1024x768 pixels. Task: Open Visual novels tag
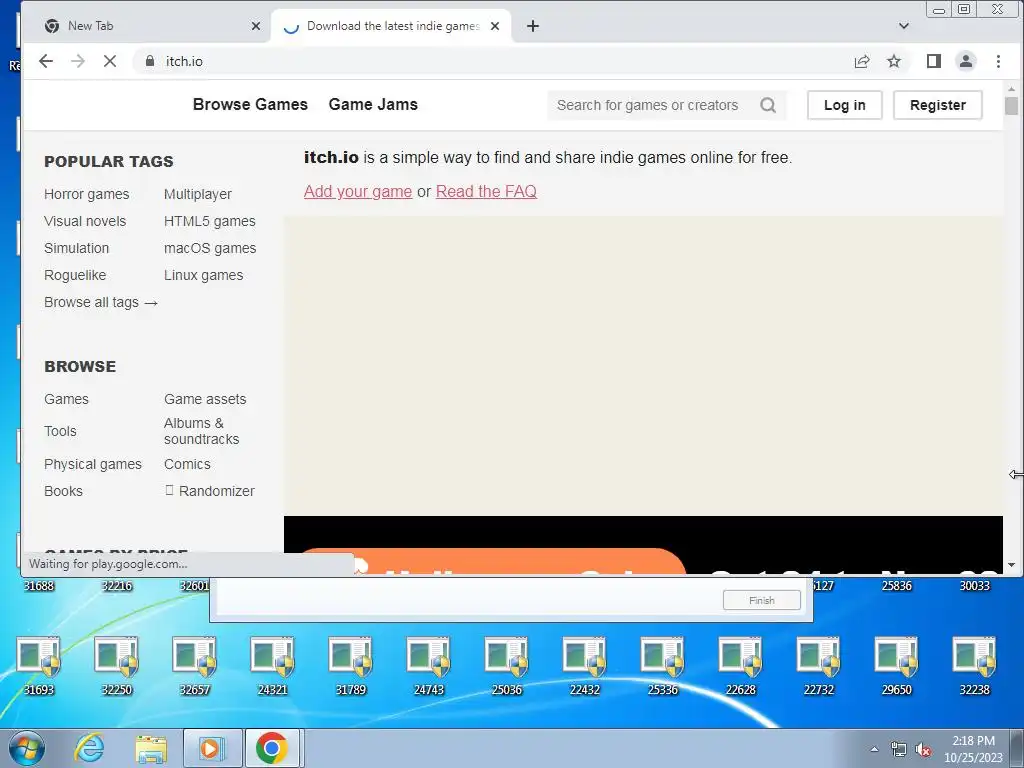click(x=85, y=221)
